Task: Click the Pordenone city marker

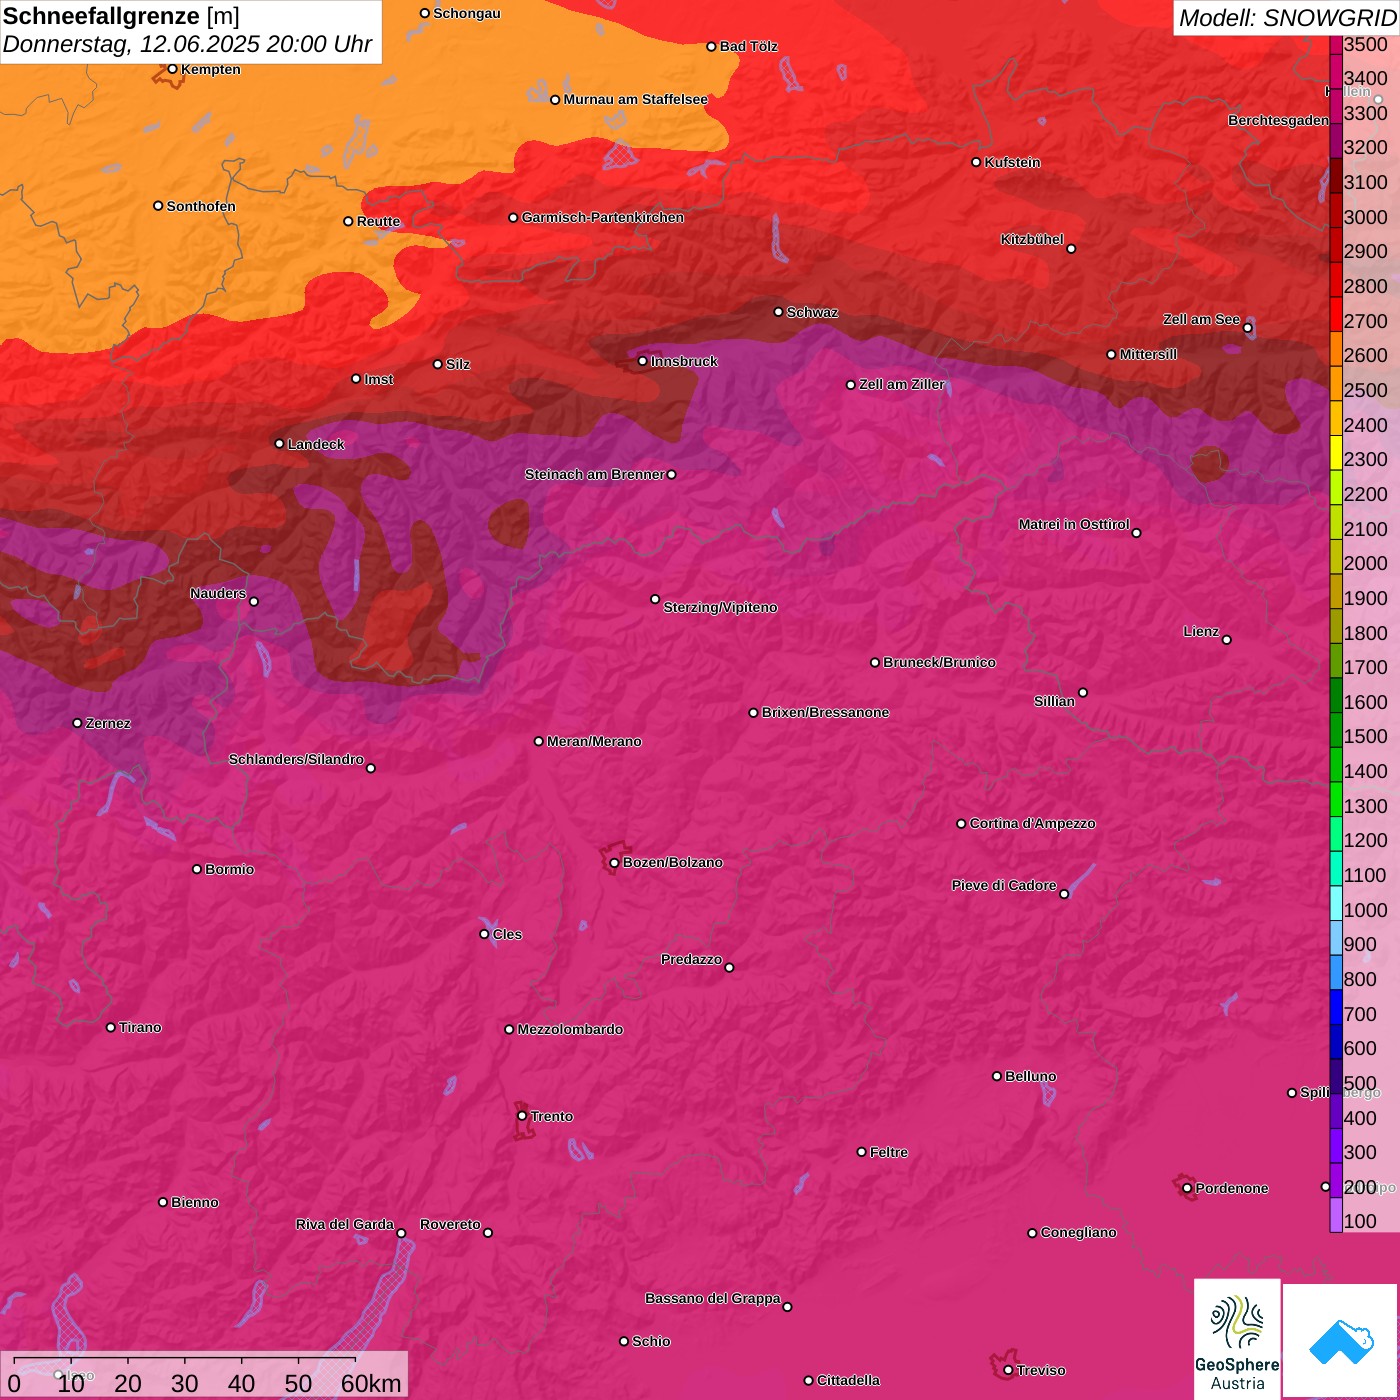Action: (x=1187, y=1188)
